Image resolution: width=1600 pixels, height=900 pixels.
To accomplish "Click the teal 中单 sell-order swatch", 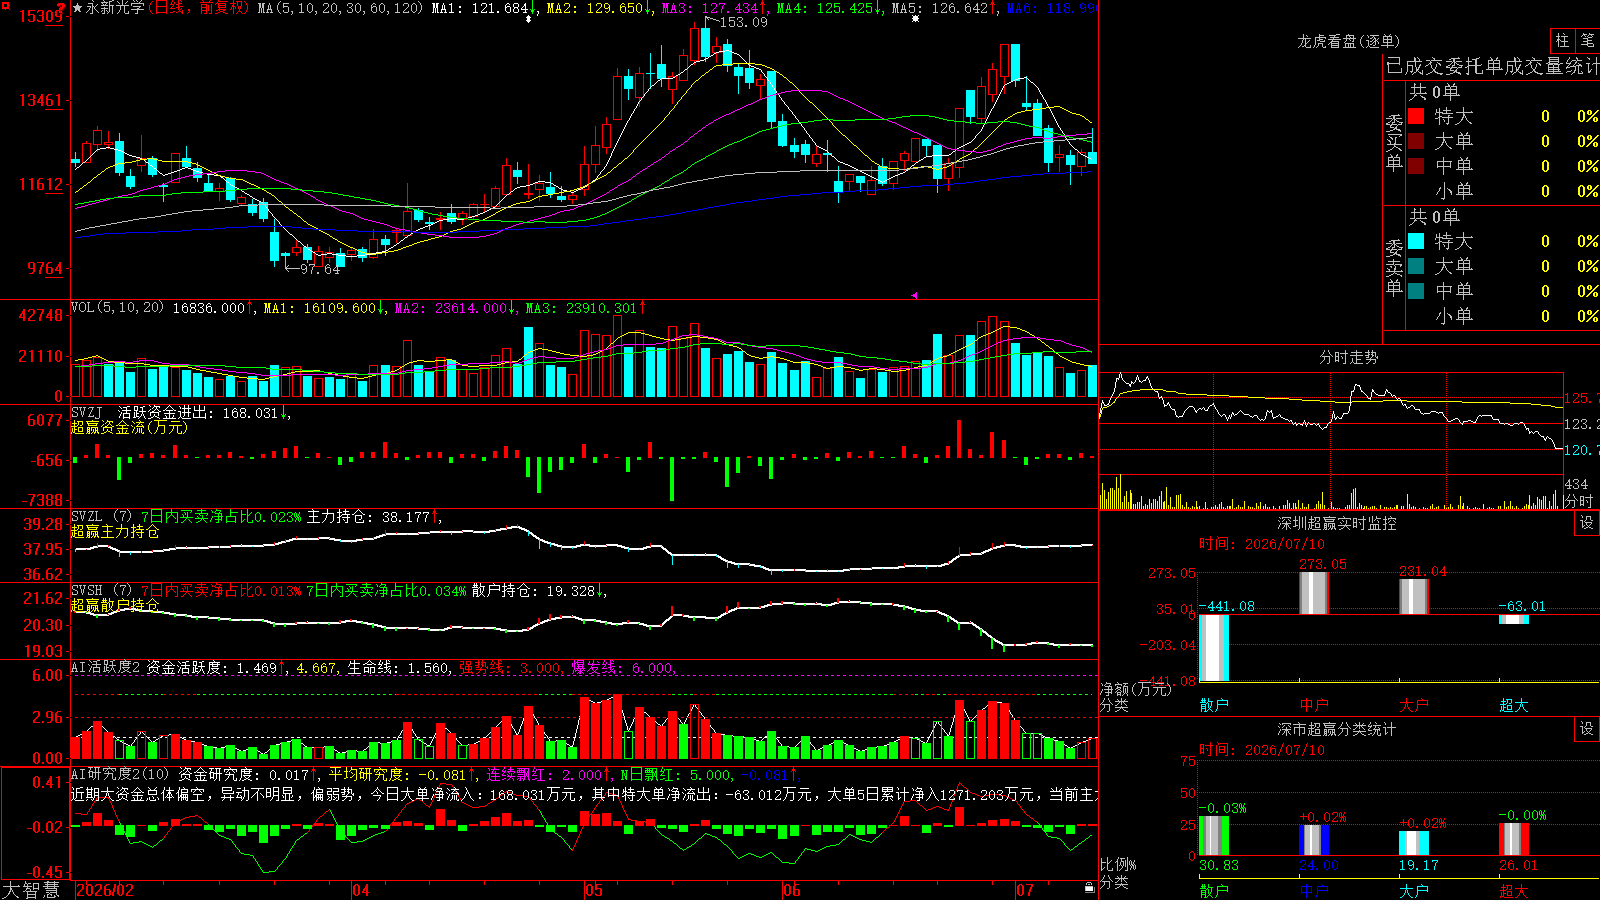I will pos(1416,291).
